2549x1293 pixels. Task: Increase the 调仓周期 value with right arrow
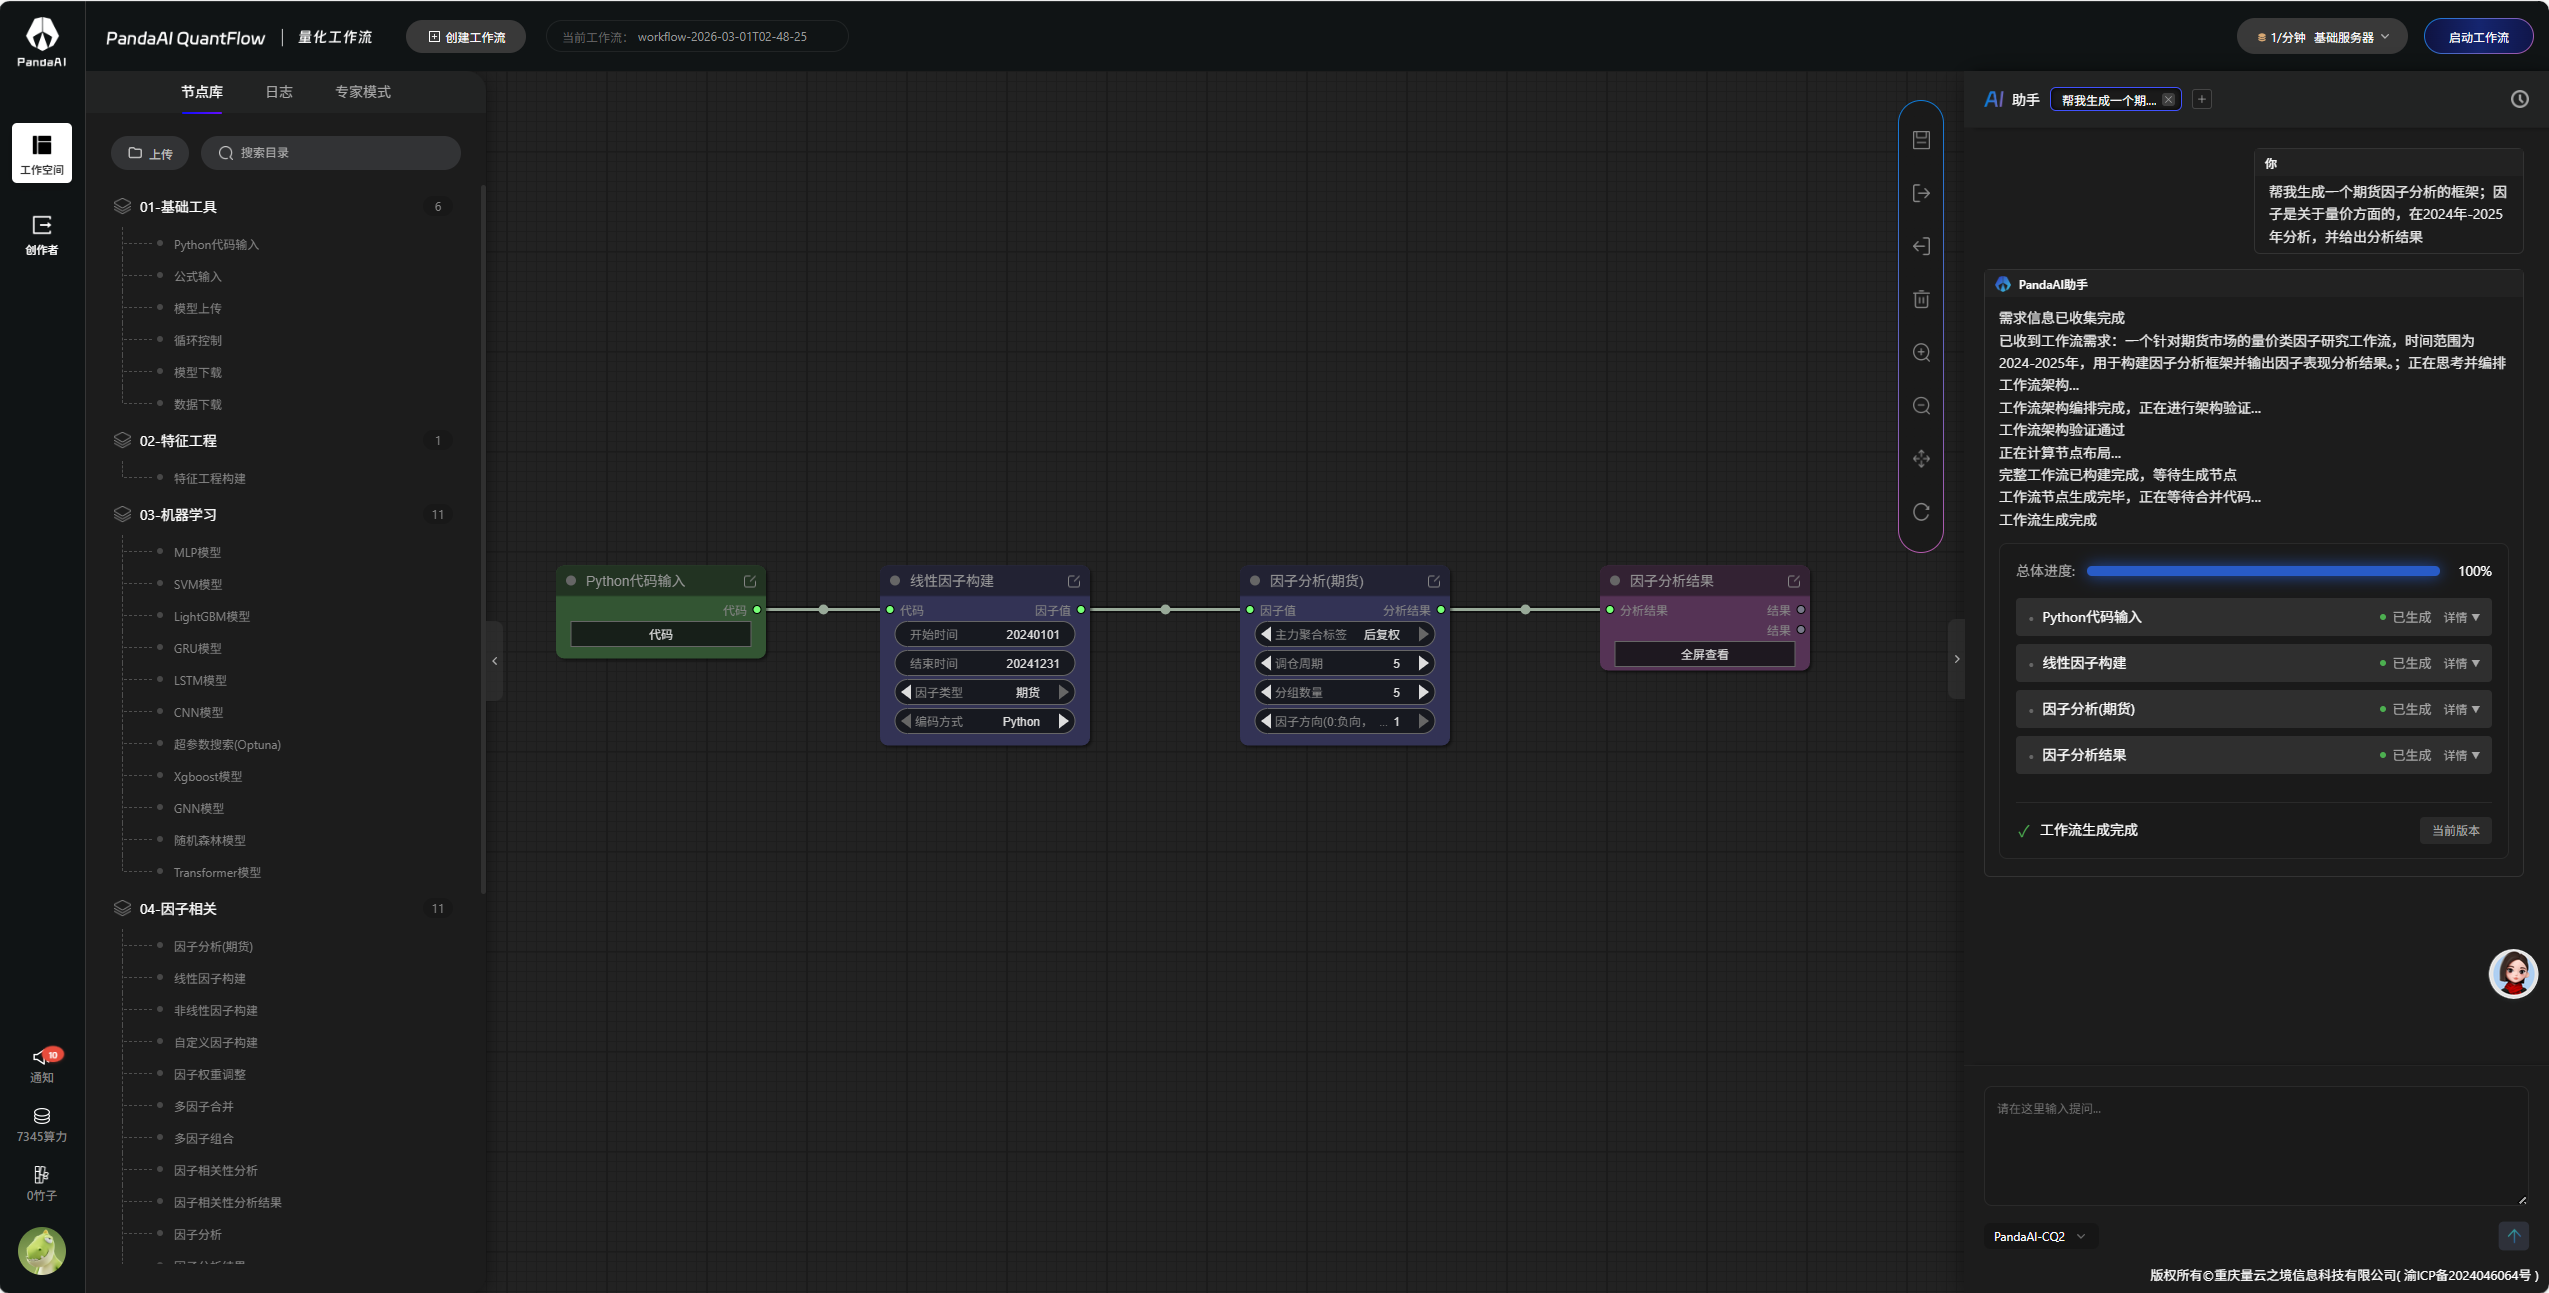1423,663
